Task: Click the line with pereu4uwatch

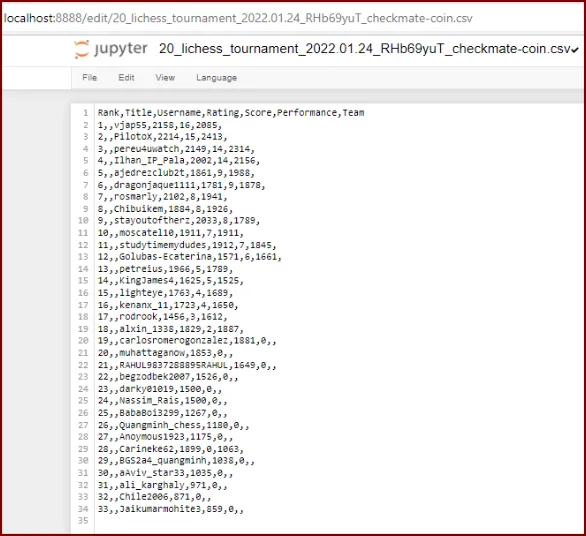Action: 176,149
